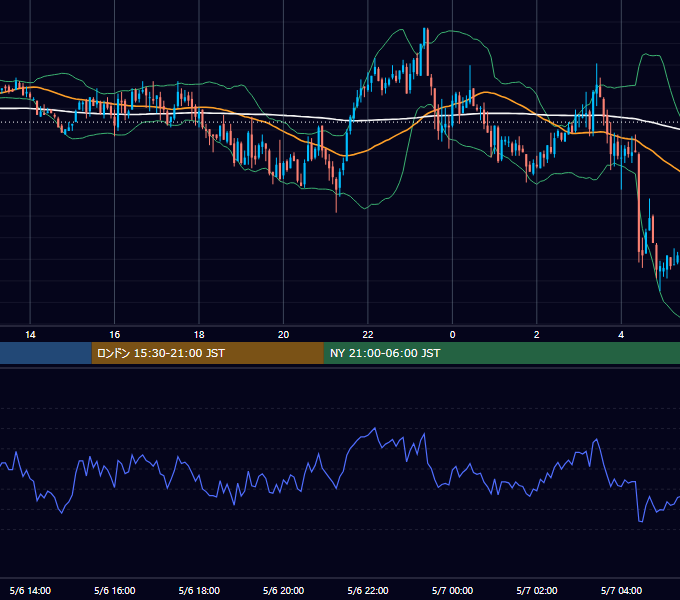
Task: Click the 5/6 20:00 label on indicator axis
Action: click(x=283, y=590)
